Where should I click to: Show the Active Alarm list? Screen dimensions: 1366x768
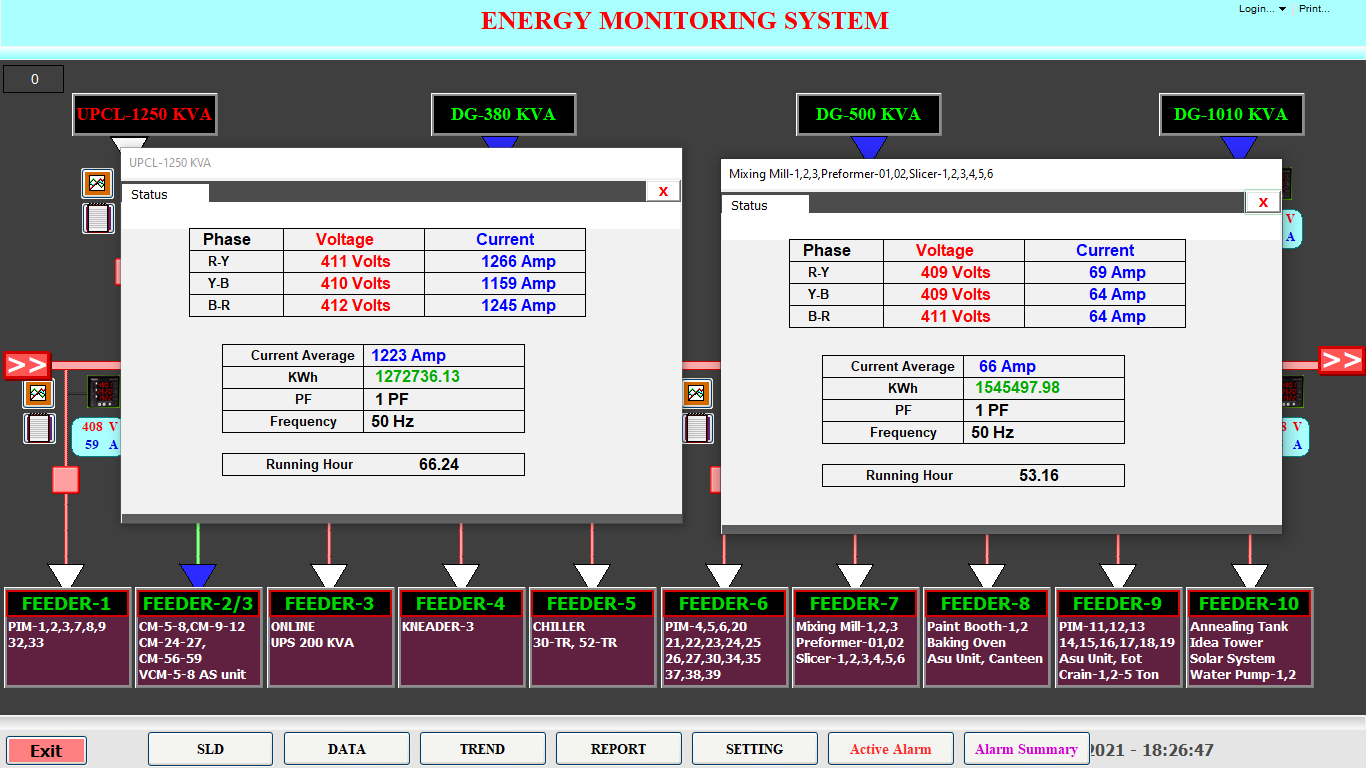click(x=890, y=749)
